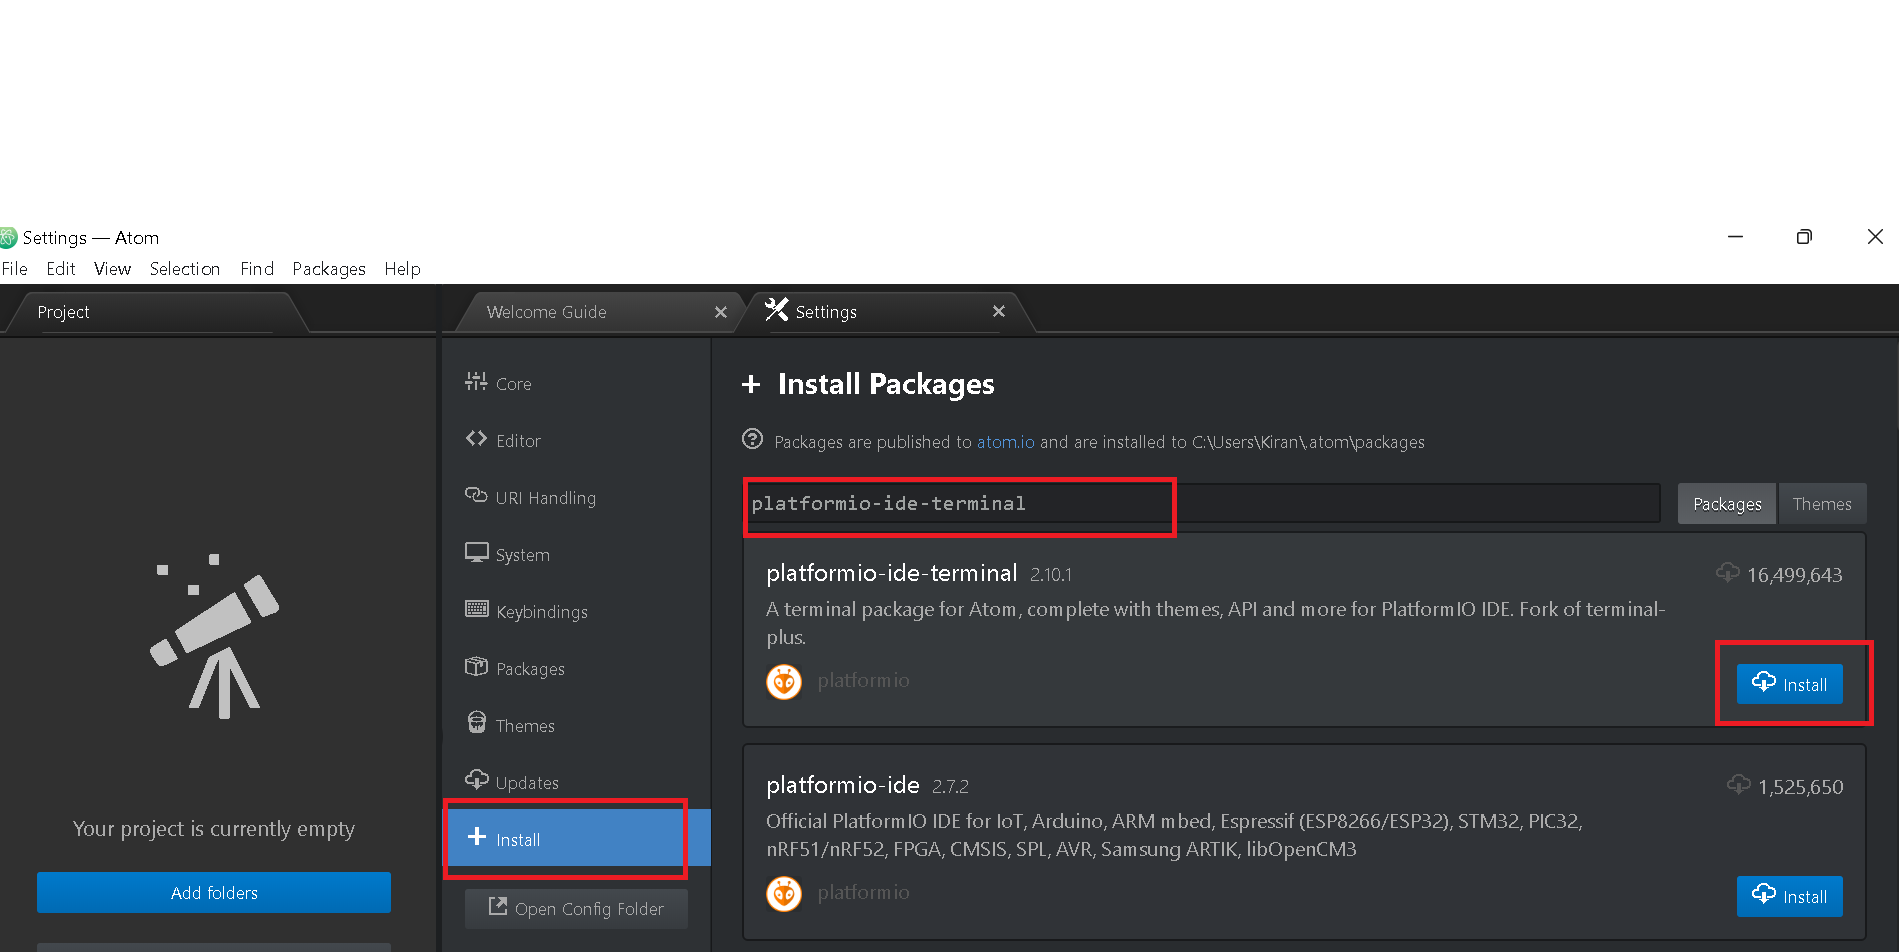The width and height of the screenshot is (1899, 952).
Task: Open platformio-ide-terminal package title
Action: [891, 573]
